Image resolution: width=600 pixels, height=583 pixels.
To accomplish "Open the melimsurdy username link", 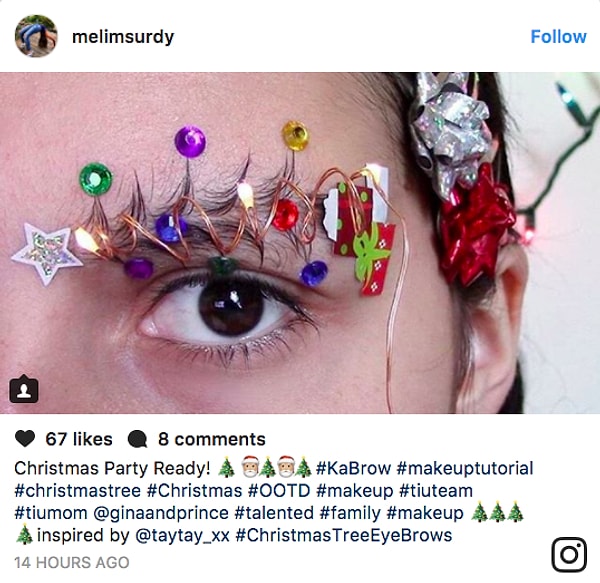I will pos(123,37).
